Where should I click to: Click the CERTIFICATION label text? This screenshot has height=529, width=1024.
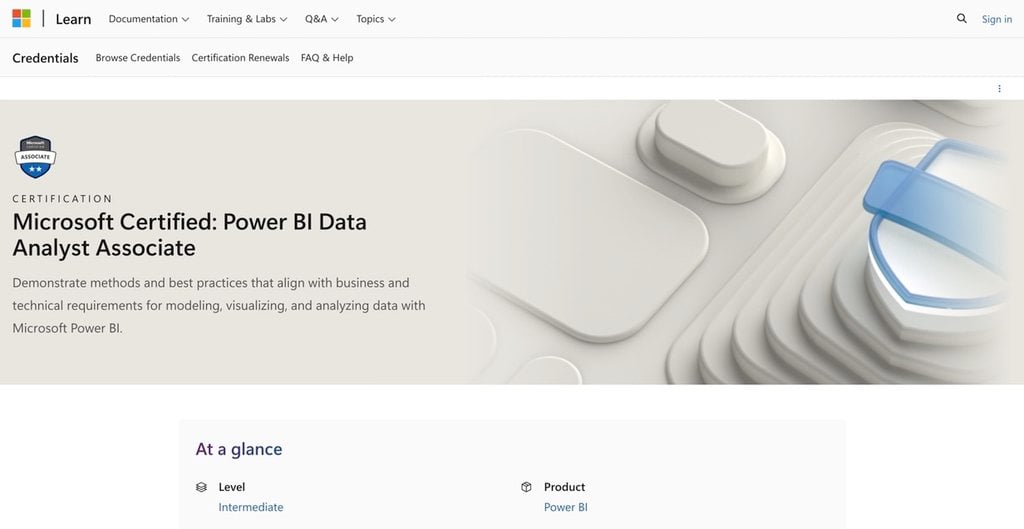click(63, 199)
